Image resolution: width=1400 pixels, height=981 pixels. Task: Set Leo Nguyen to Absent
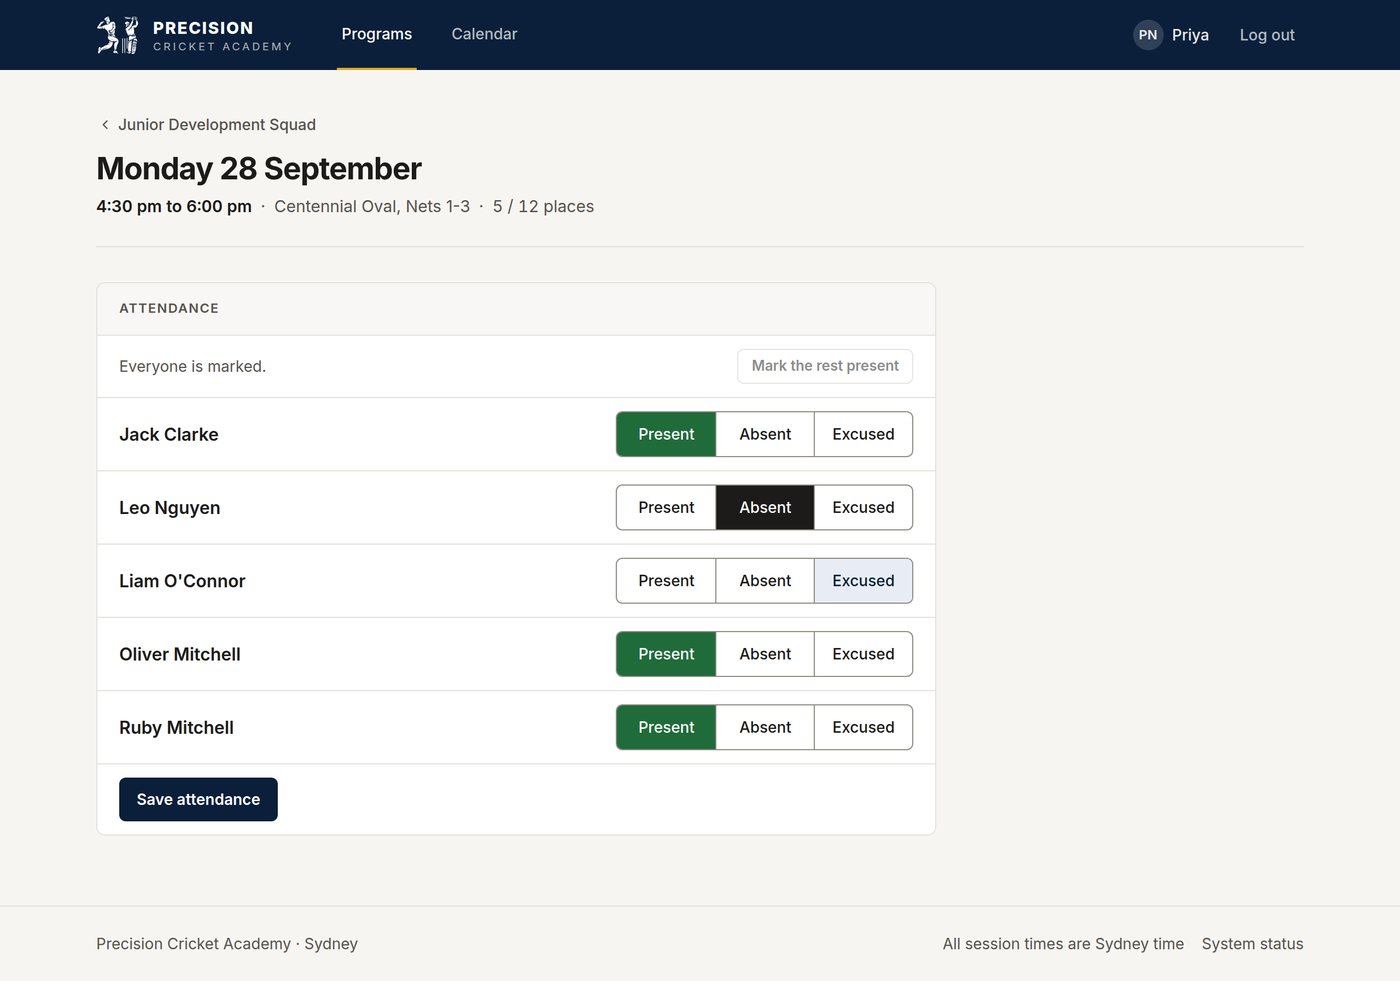pyautogui.click(x=765, y=507)
